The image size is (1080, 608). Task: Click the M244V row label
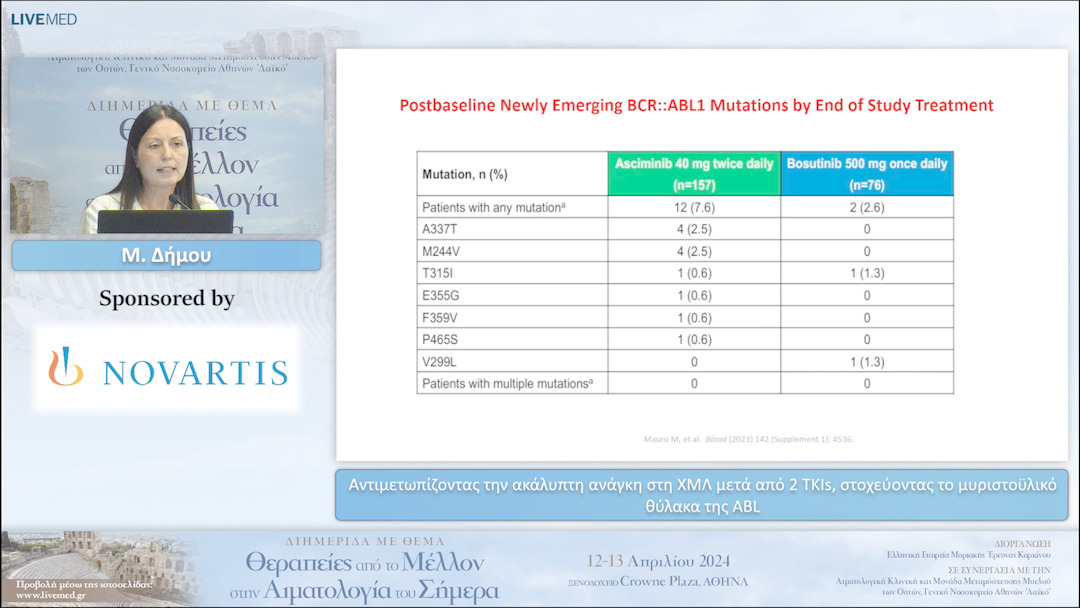[x=444, y=251]
